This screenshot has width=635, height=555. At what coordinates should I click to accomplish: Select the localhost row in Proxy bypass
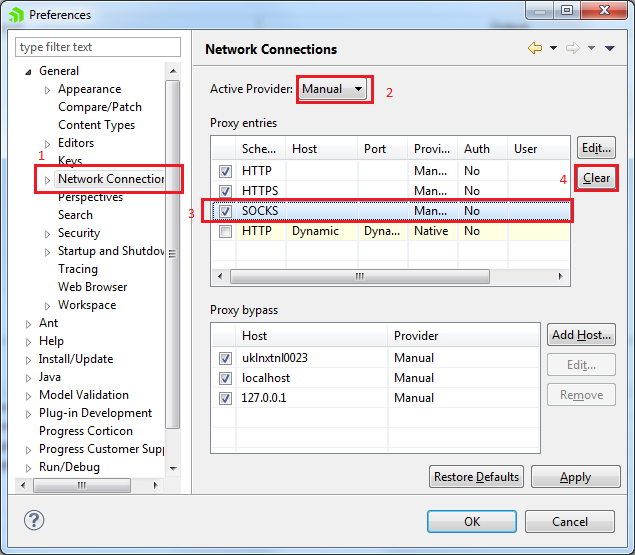point(375,378)
